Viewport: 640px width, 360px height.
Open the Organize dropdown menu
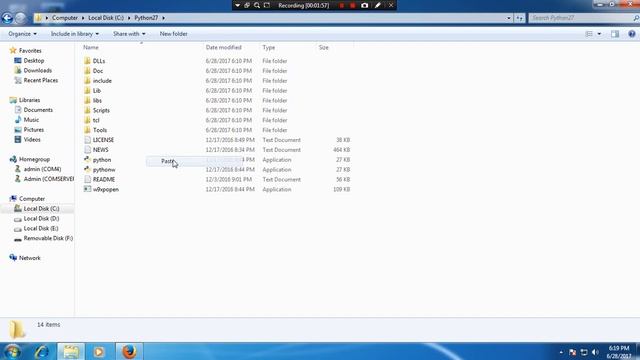tap(22, 34)
